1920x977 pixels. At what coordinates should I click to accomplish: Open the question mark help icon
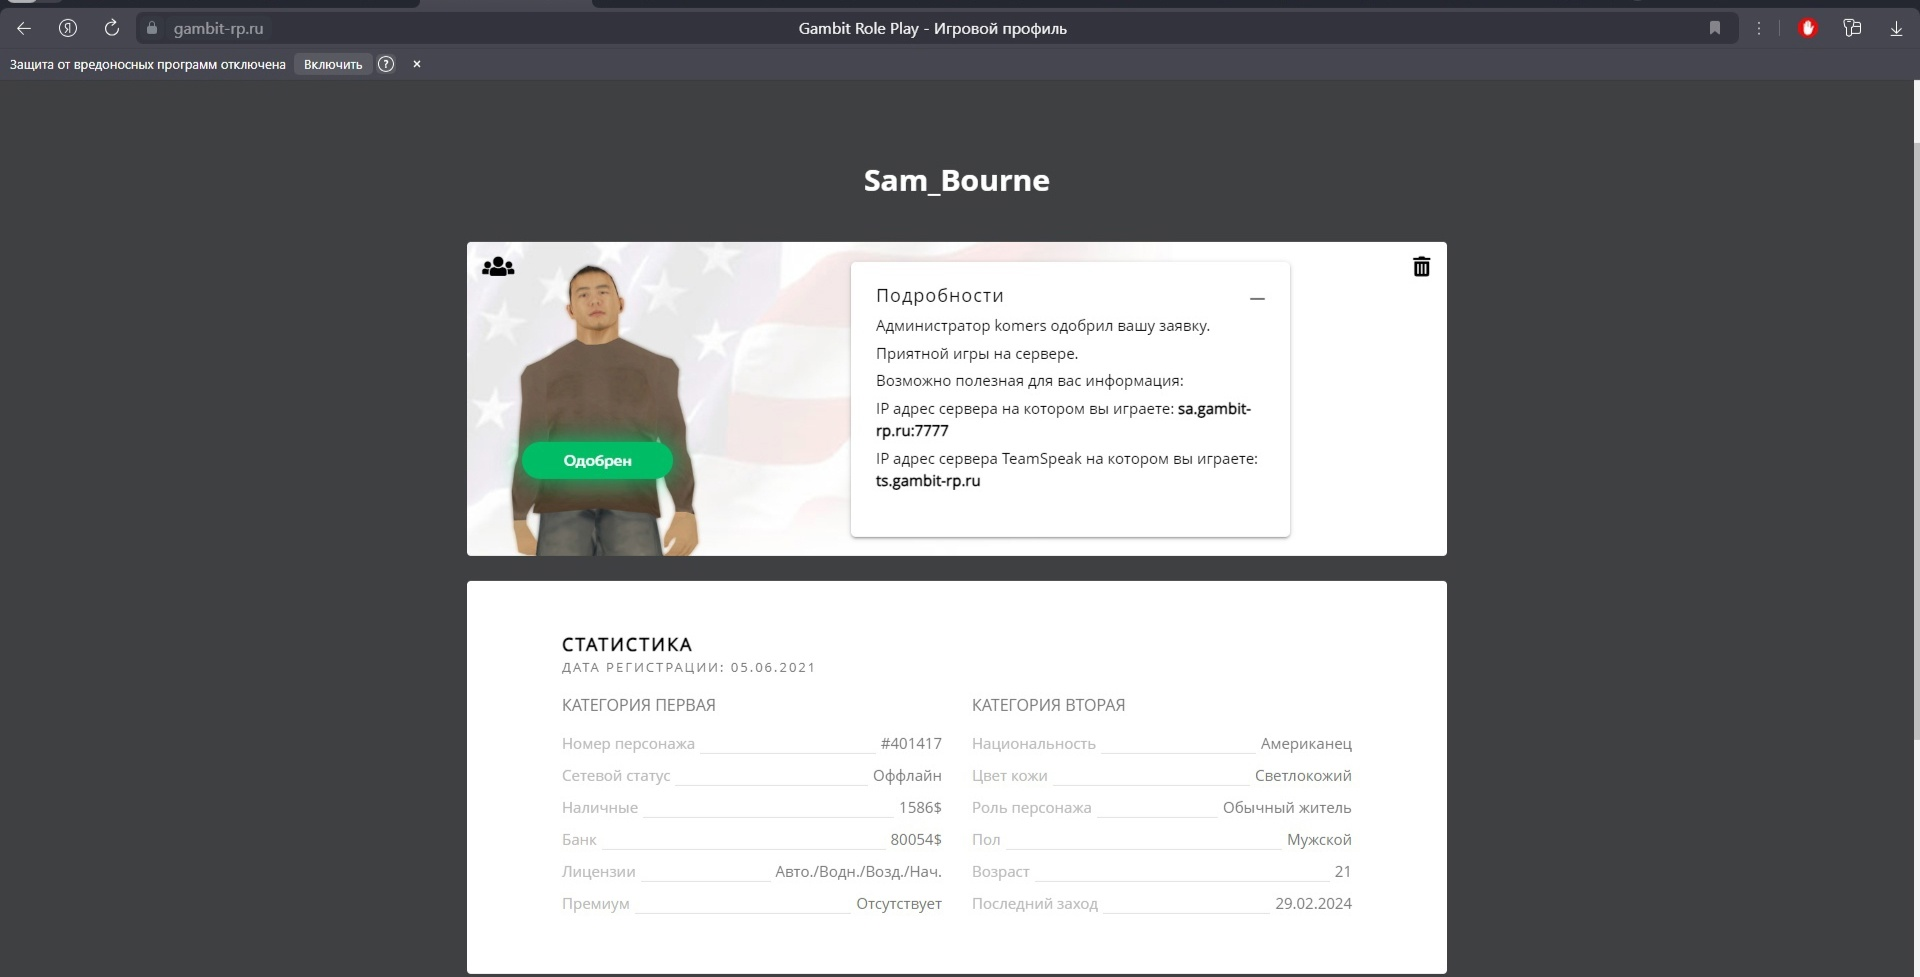[x=386, y=64]
